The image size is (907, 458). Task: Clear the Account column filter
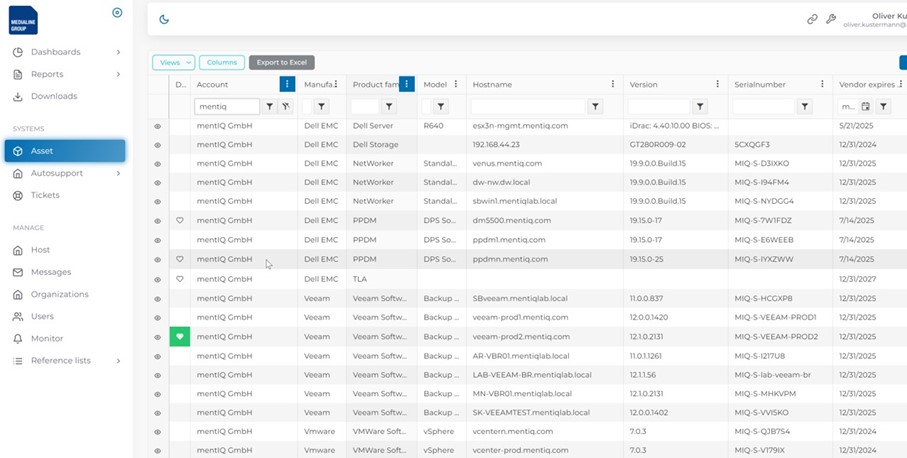click(x=286, y=106)
